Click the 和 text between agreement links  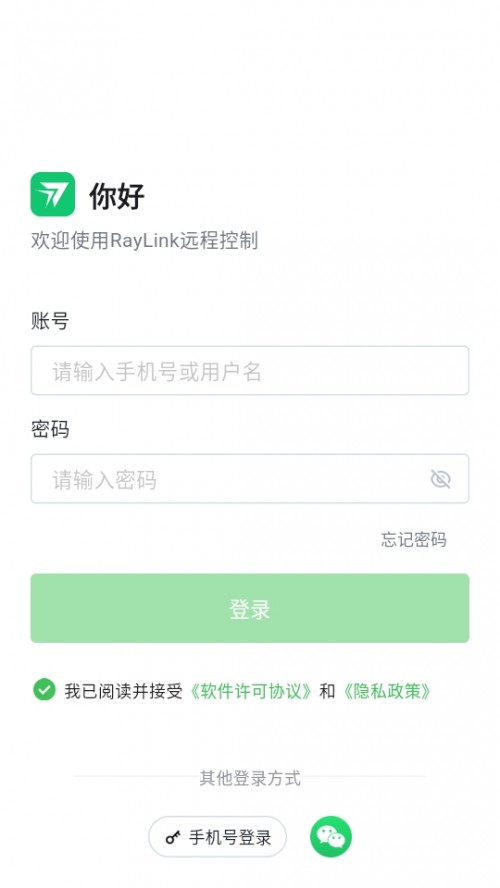tap(327, 691)
